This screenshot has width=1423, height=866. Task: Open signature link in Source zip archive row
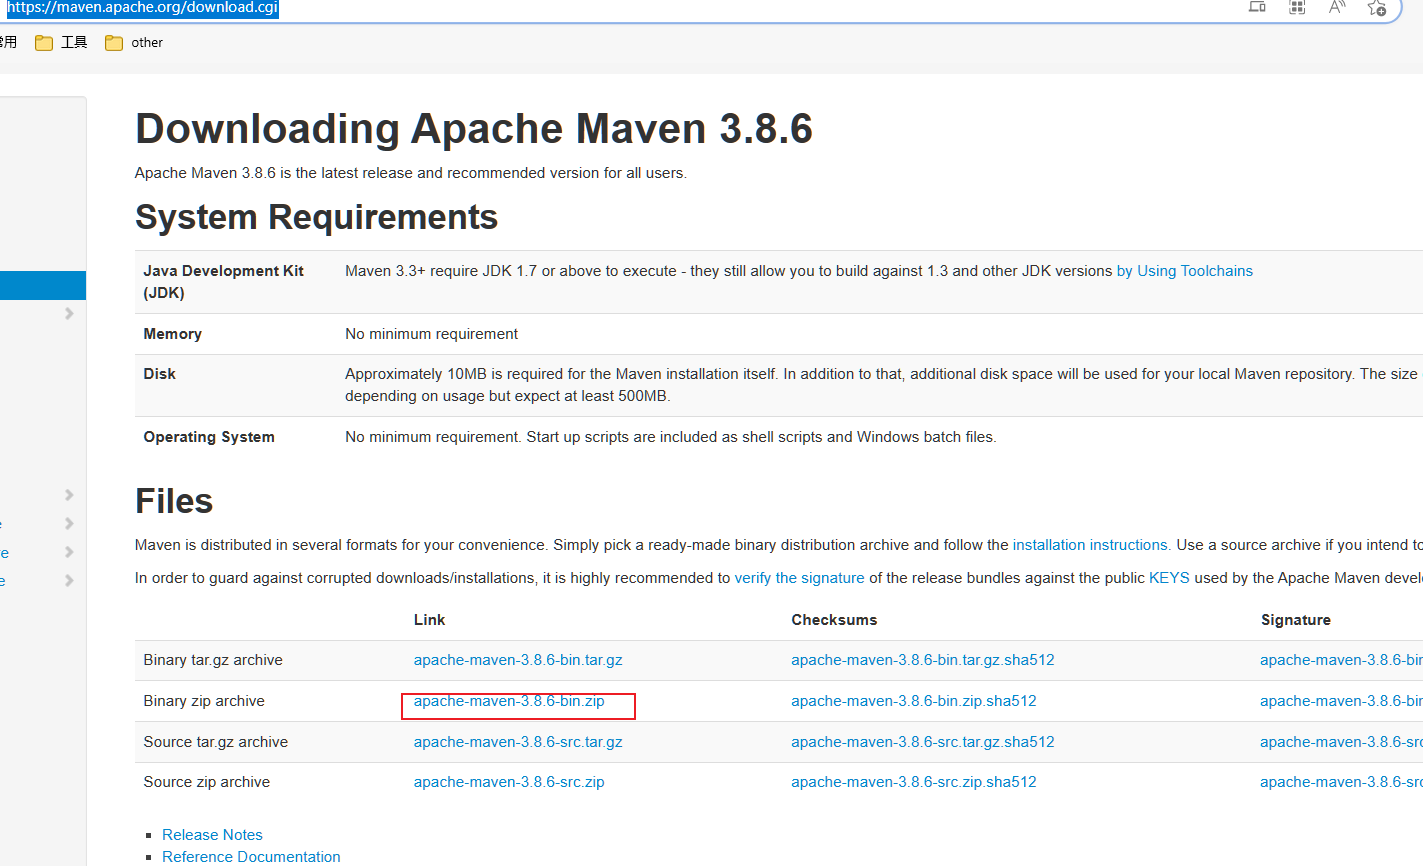(x=1341, y=782)
